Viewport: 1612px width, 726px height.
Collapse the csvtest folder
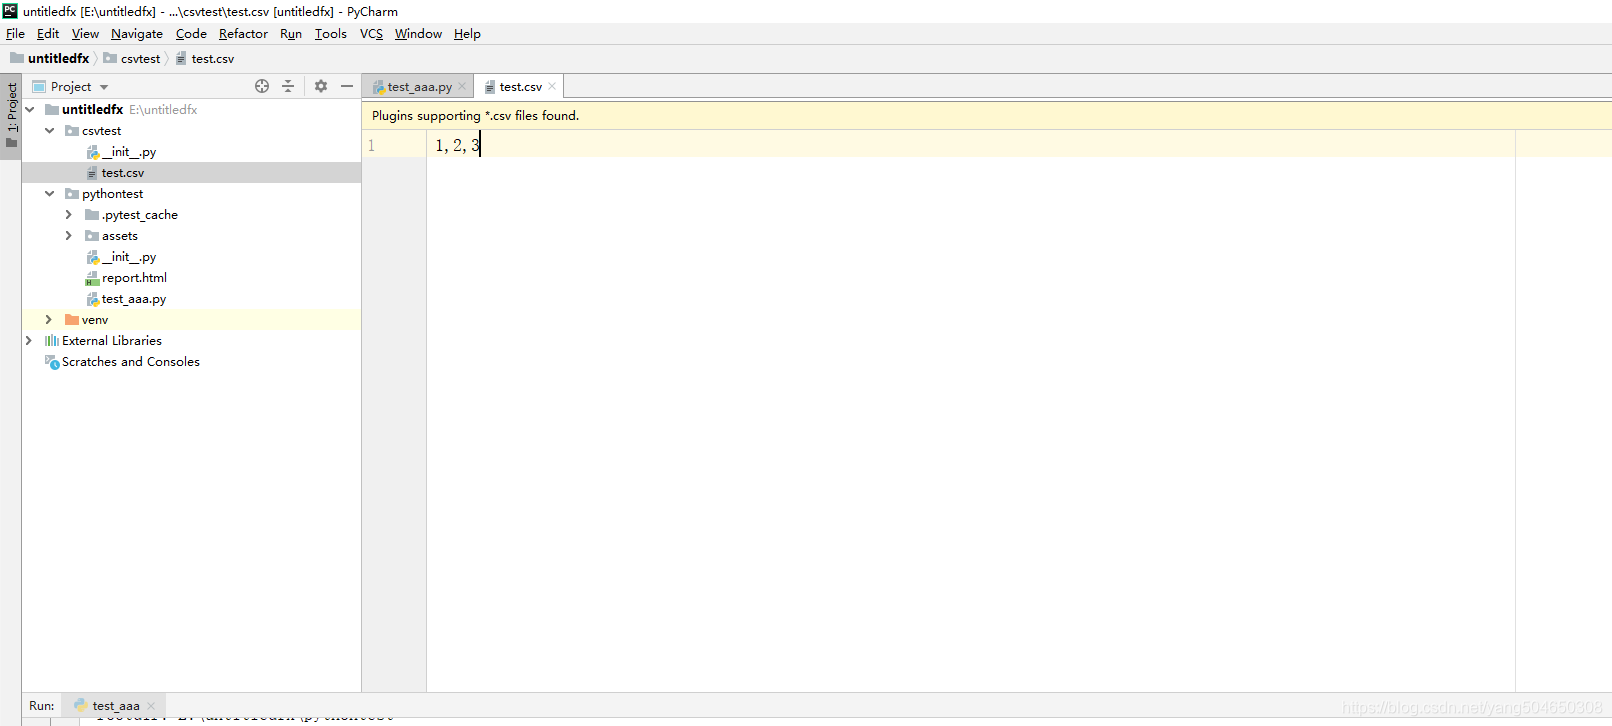coord(50,131)
